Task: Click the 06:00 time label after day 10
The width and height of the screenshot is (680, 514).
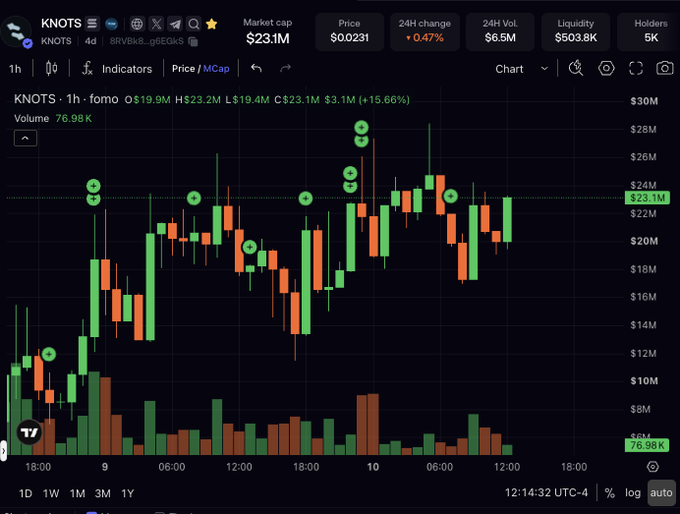Action: [x=439, y=467]
